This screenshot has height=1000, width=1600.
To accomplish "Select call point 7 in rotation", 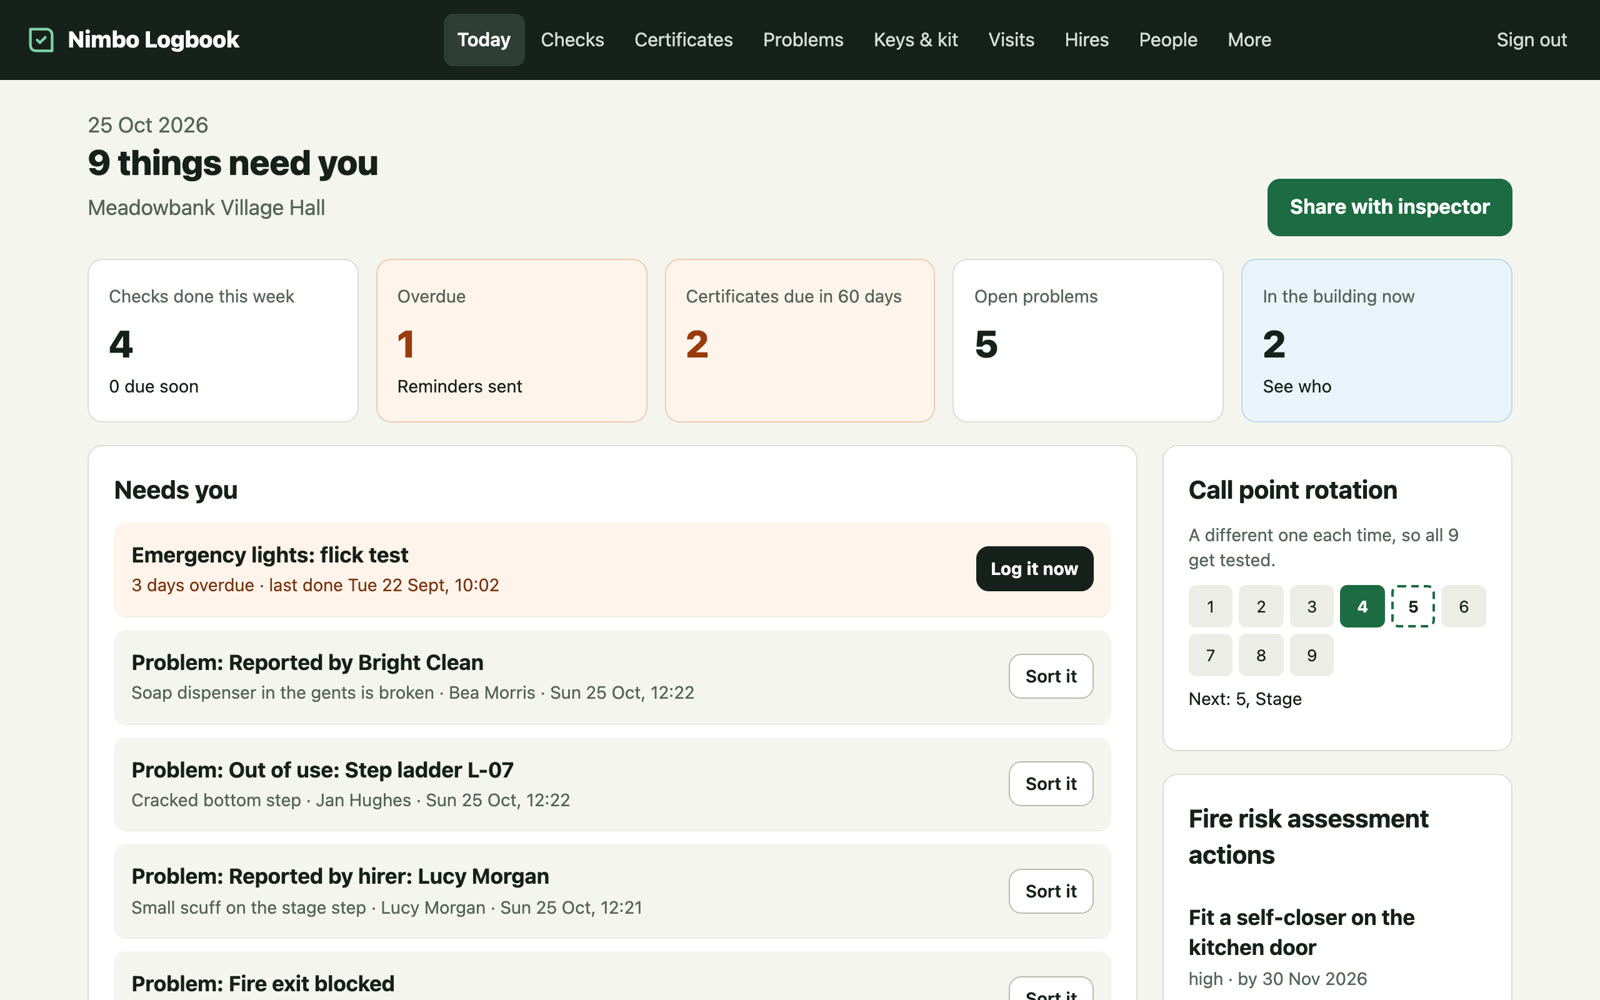I will (x=1210, y=655).
